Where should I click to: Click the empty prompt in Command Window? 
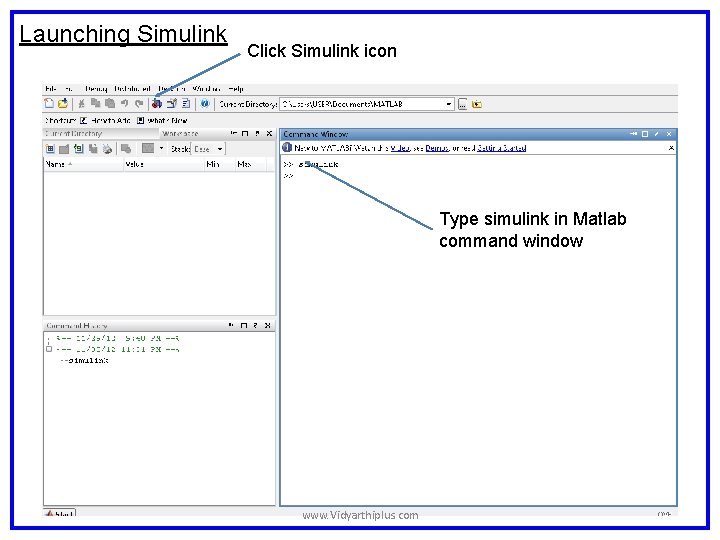point(289,176)
